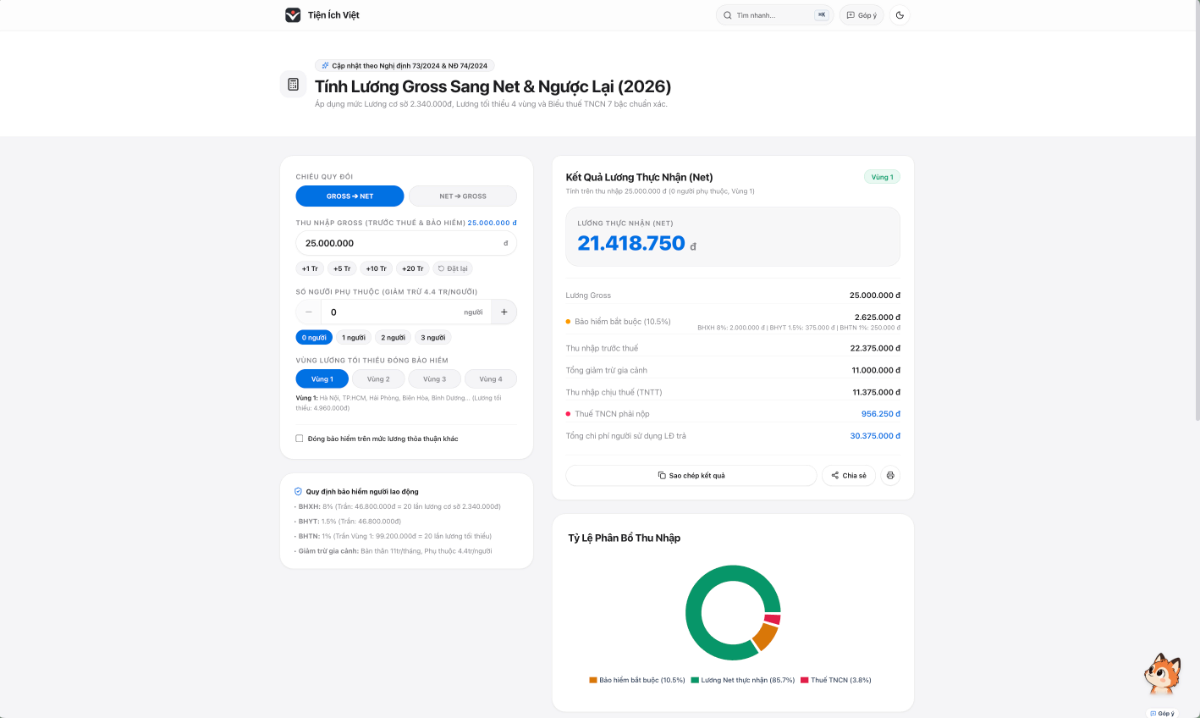Switch to GROSS → NET mode
This screenshot has width=1200, height=718.
coord(350,196)
